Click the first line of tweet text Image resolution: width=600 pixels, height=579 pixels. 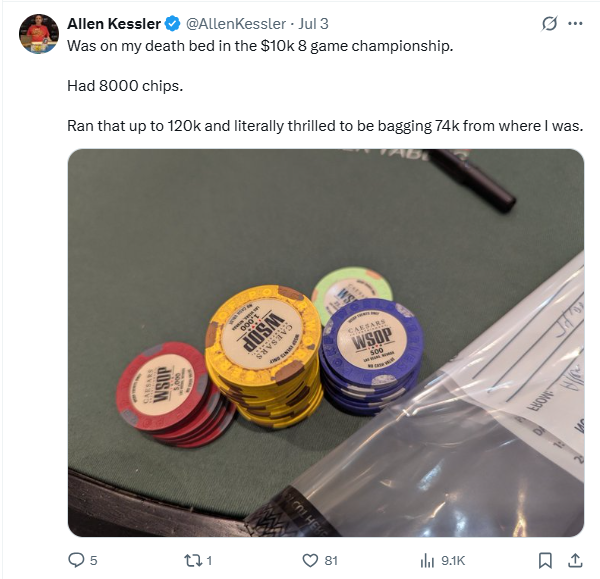[260, 46]
